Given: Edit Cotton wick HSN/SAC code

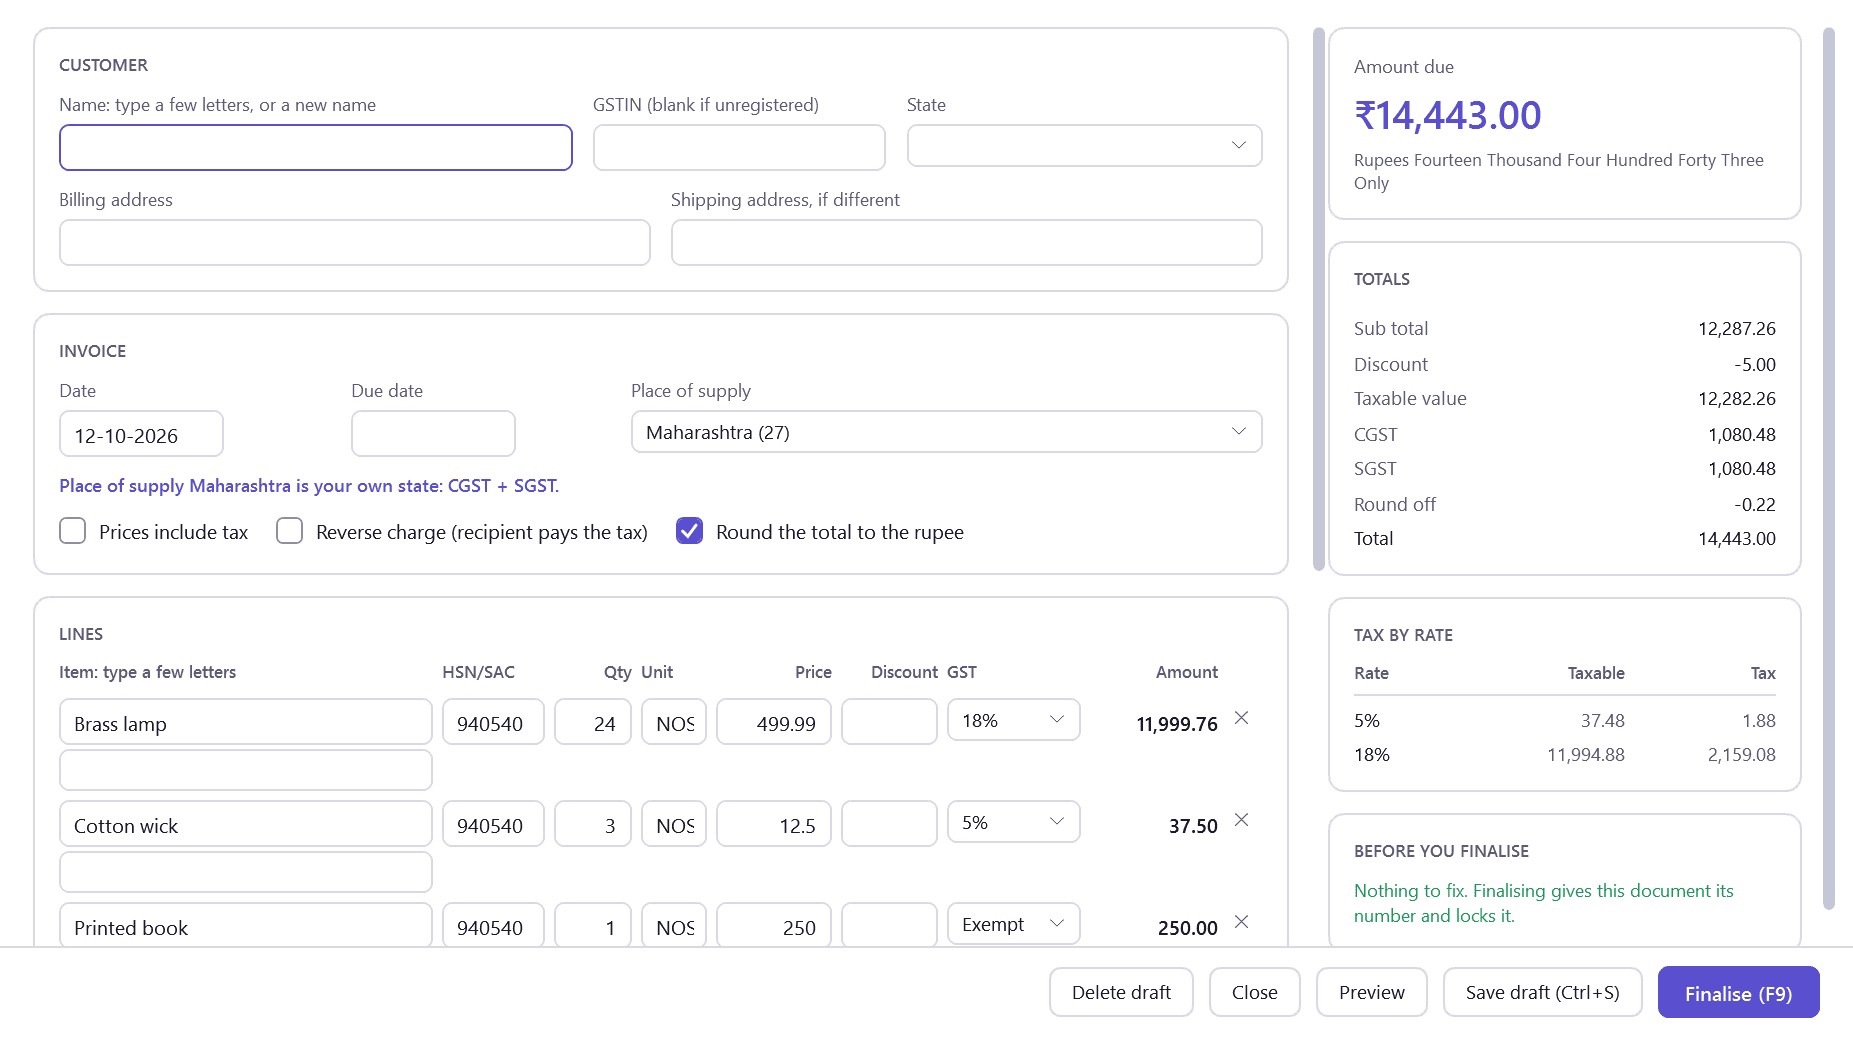Looking at the screenshot, I should pyautogui.click(x=493, y=824).
